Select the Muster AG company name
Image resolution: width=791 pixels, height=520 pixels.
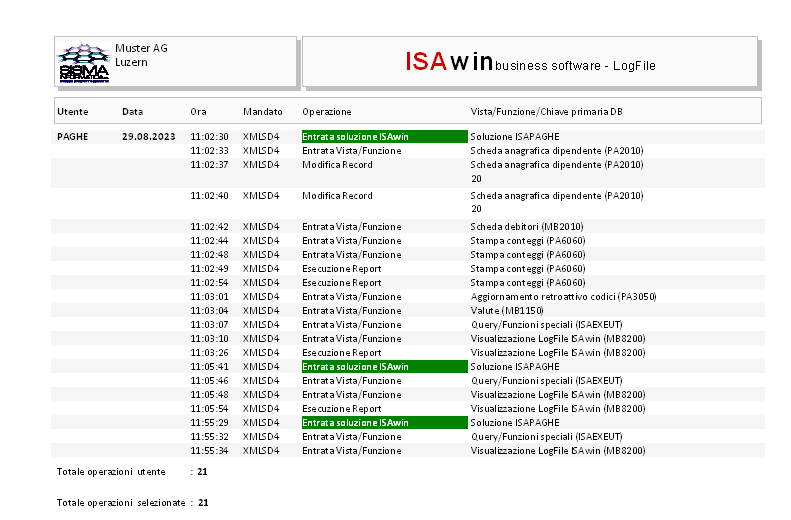pyautogui.click(x=141, y=48)
